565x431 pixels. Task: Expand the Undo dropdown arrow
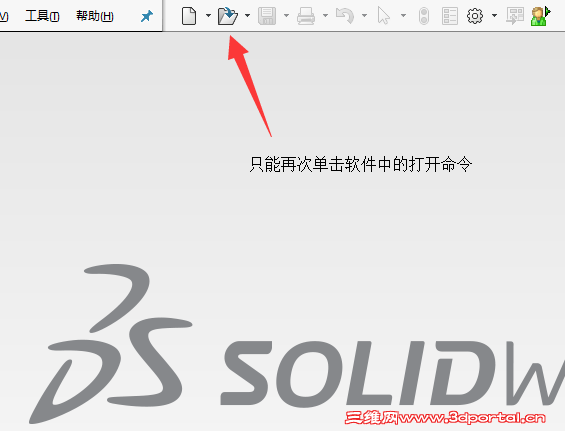click(364, 15)
